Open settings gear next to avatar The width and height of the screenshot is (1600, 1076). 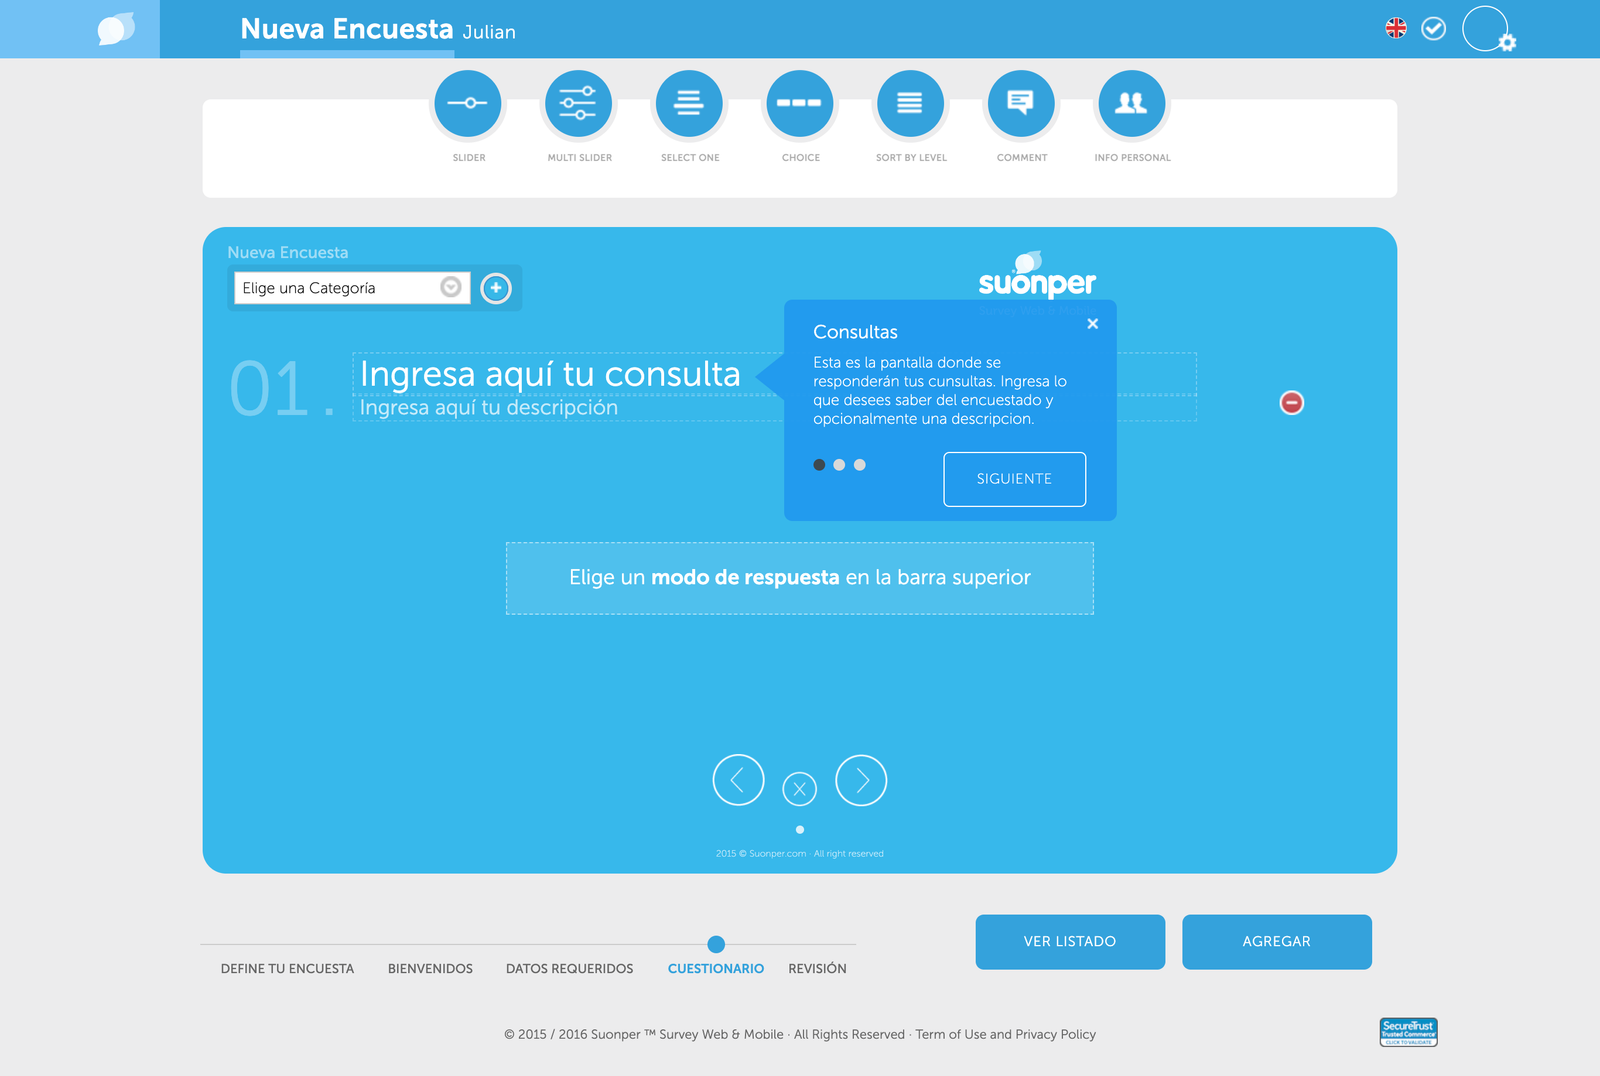[x=1508, y=43]
